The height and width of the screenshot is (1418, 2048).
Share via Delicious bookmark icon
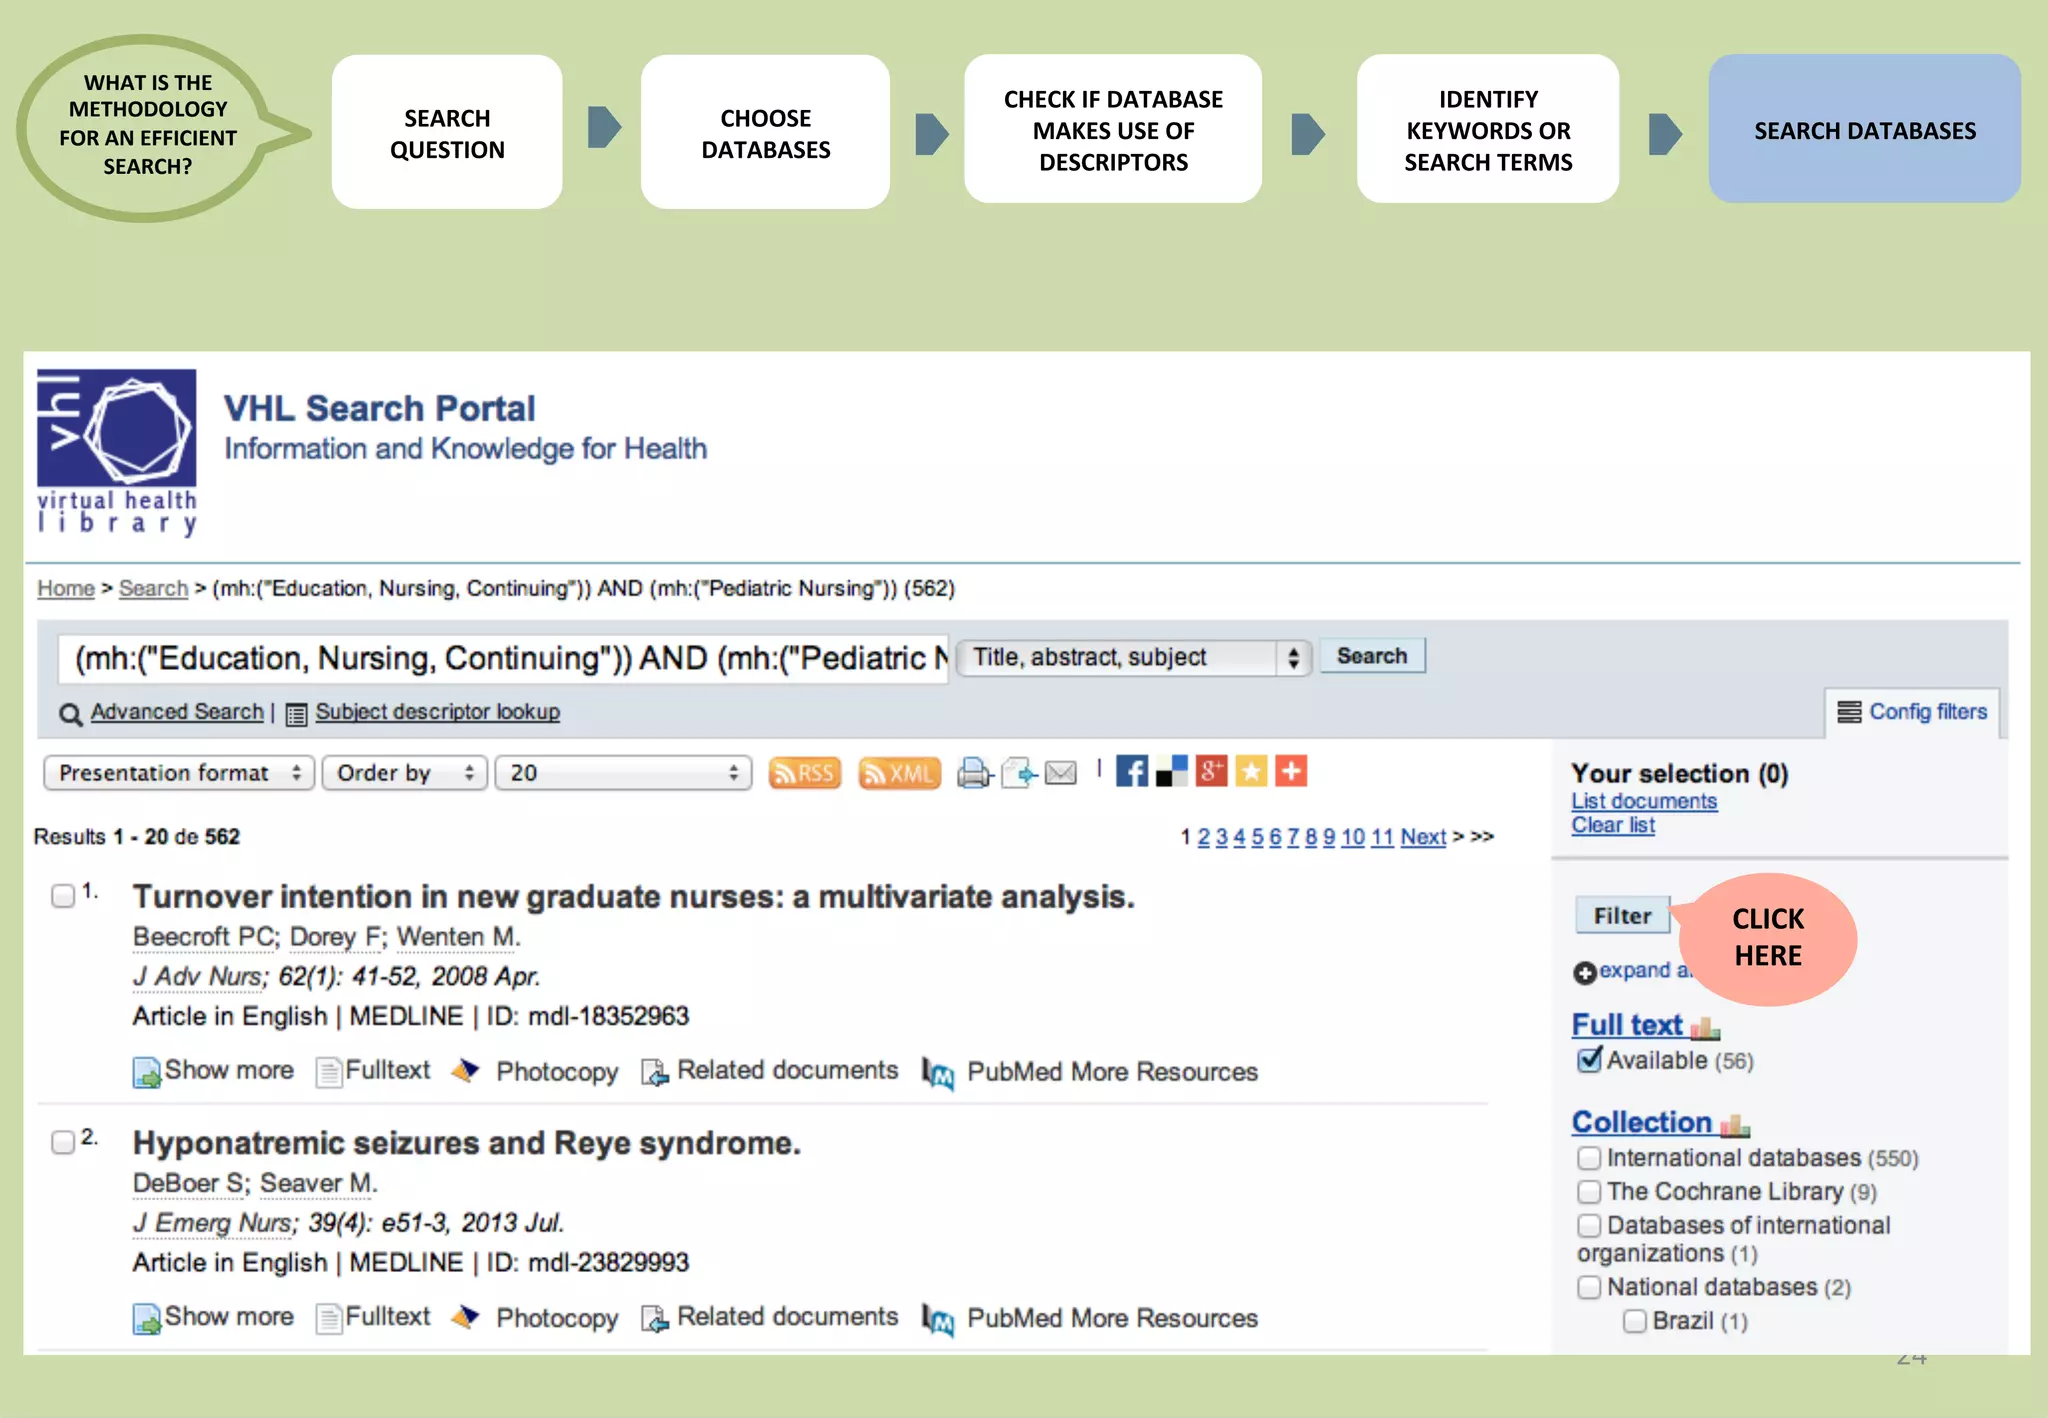click(1171, 771)
